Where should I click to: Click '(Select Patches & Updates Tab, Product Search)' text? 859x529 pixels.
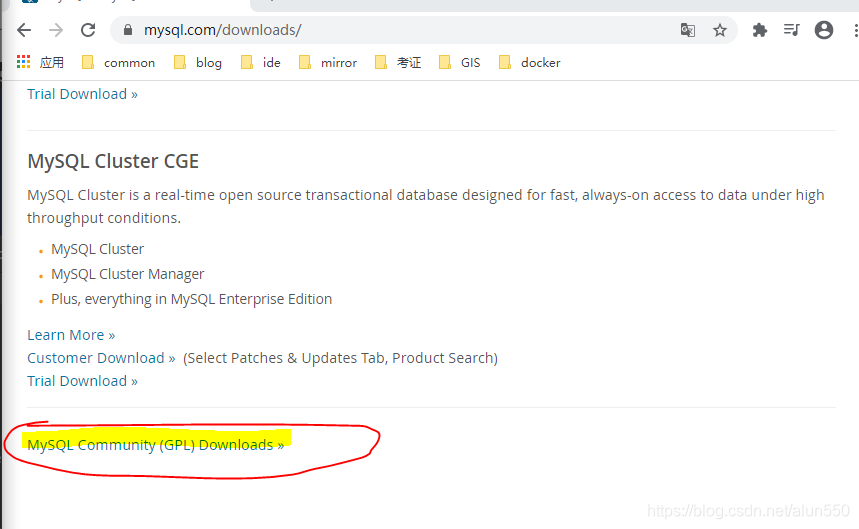340,358
